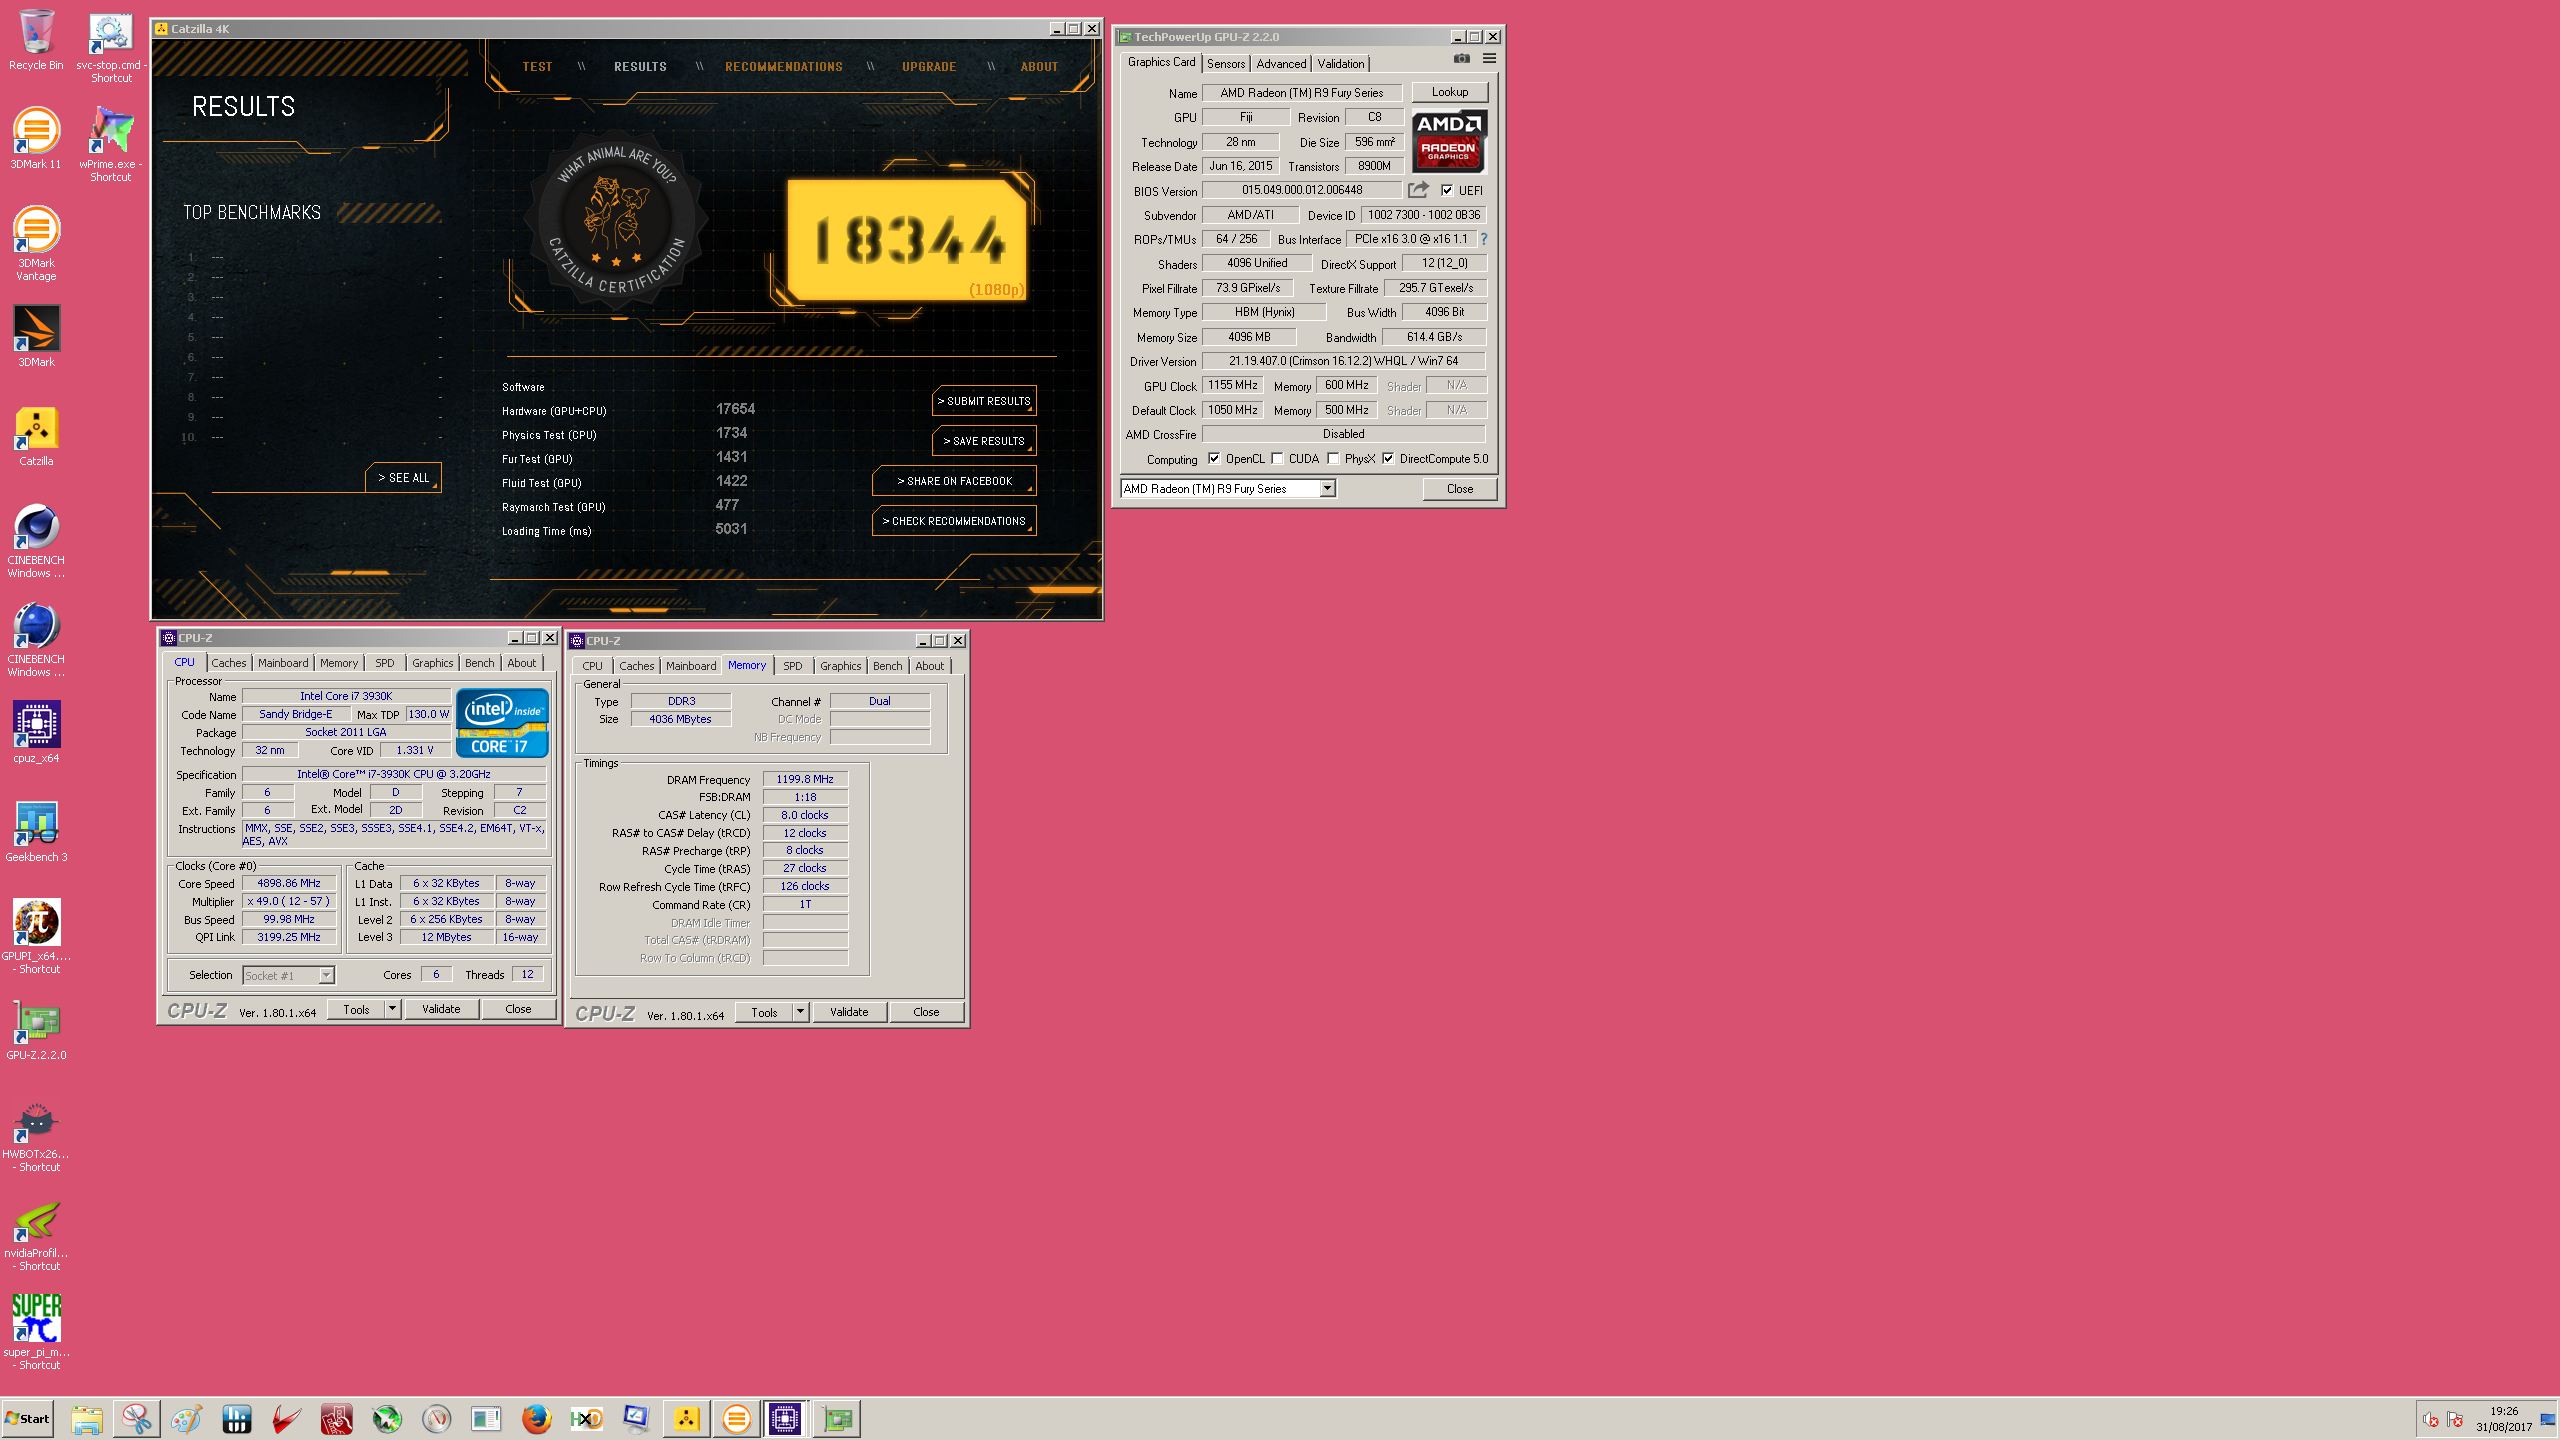Open the Recycle Bin desktop icon
Image resolution: width=2560 pixels, height=1440 pixels.
[x=36, y=40]
